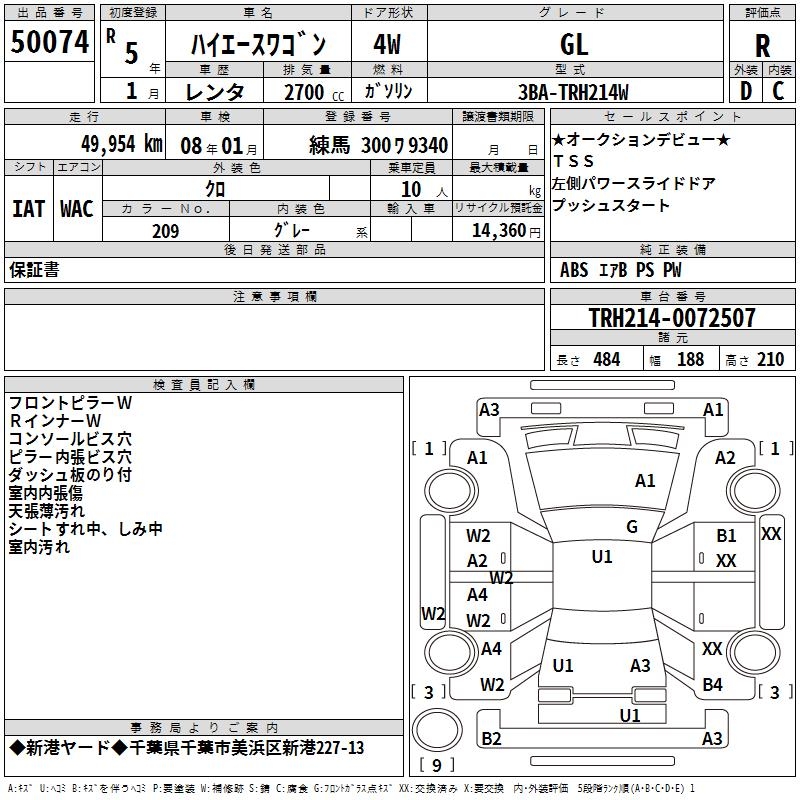Viewport: 800px width, 800px height.
Task: Click the G windshield chip mark
Action: 632,526
